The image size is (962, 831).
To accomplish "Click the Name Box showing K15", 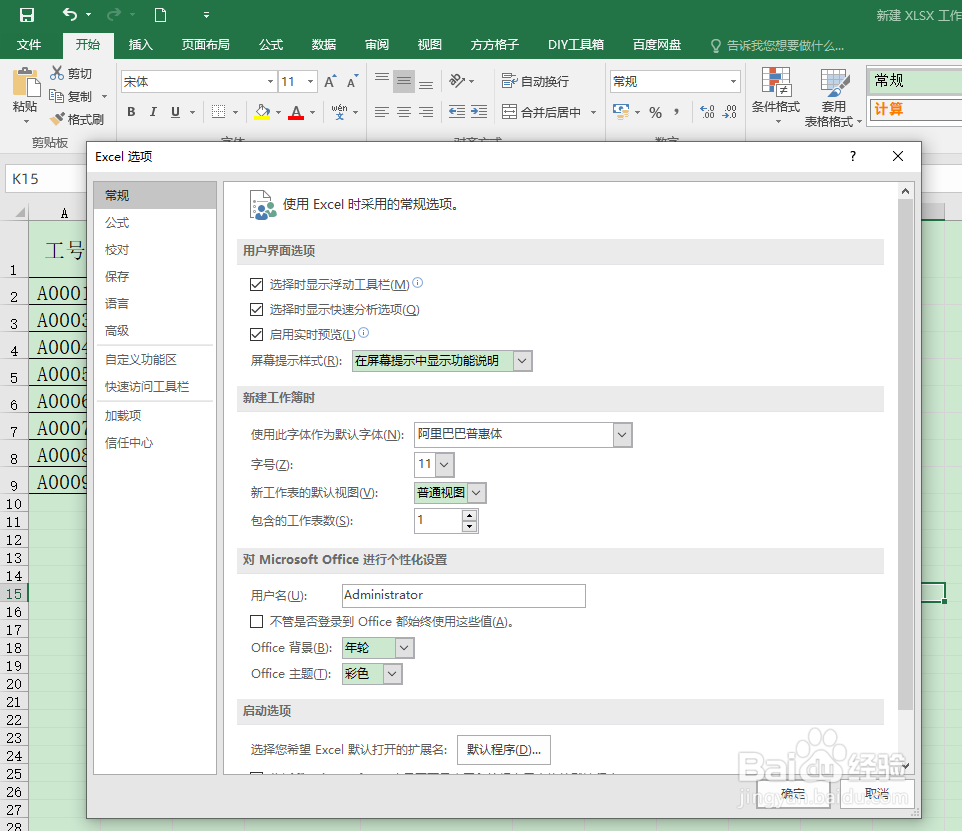I will pyautogui.click(x=46, y=179).
